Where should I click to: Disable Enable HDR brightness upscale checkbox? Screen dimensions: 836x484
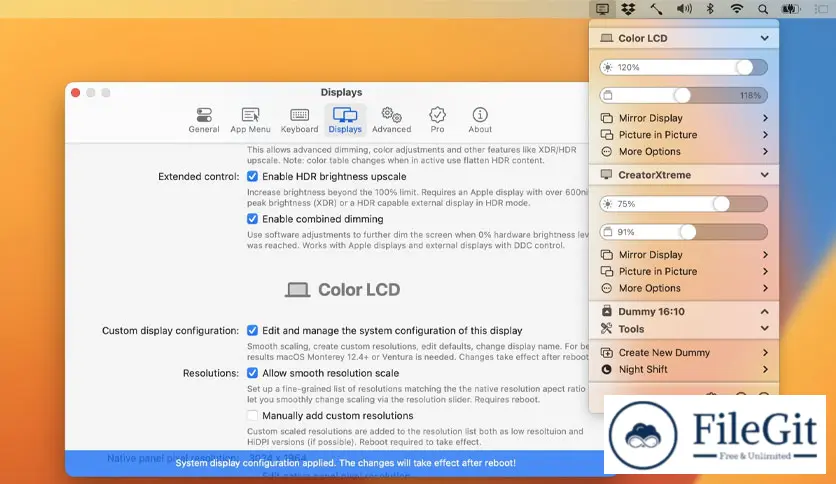pyautogui.click(x=252, y=176)
